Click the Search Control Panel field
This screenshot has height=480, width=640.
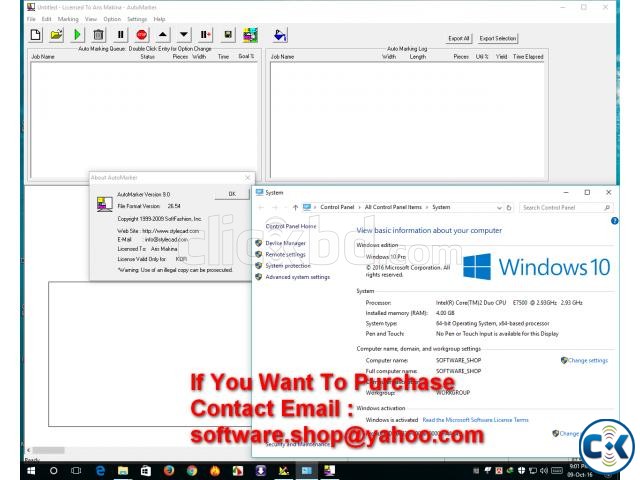pos(566,208)
